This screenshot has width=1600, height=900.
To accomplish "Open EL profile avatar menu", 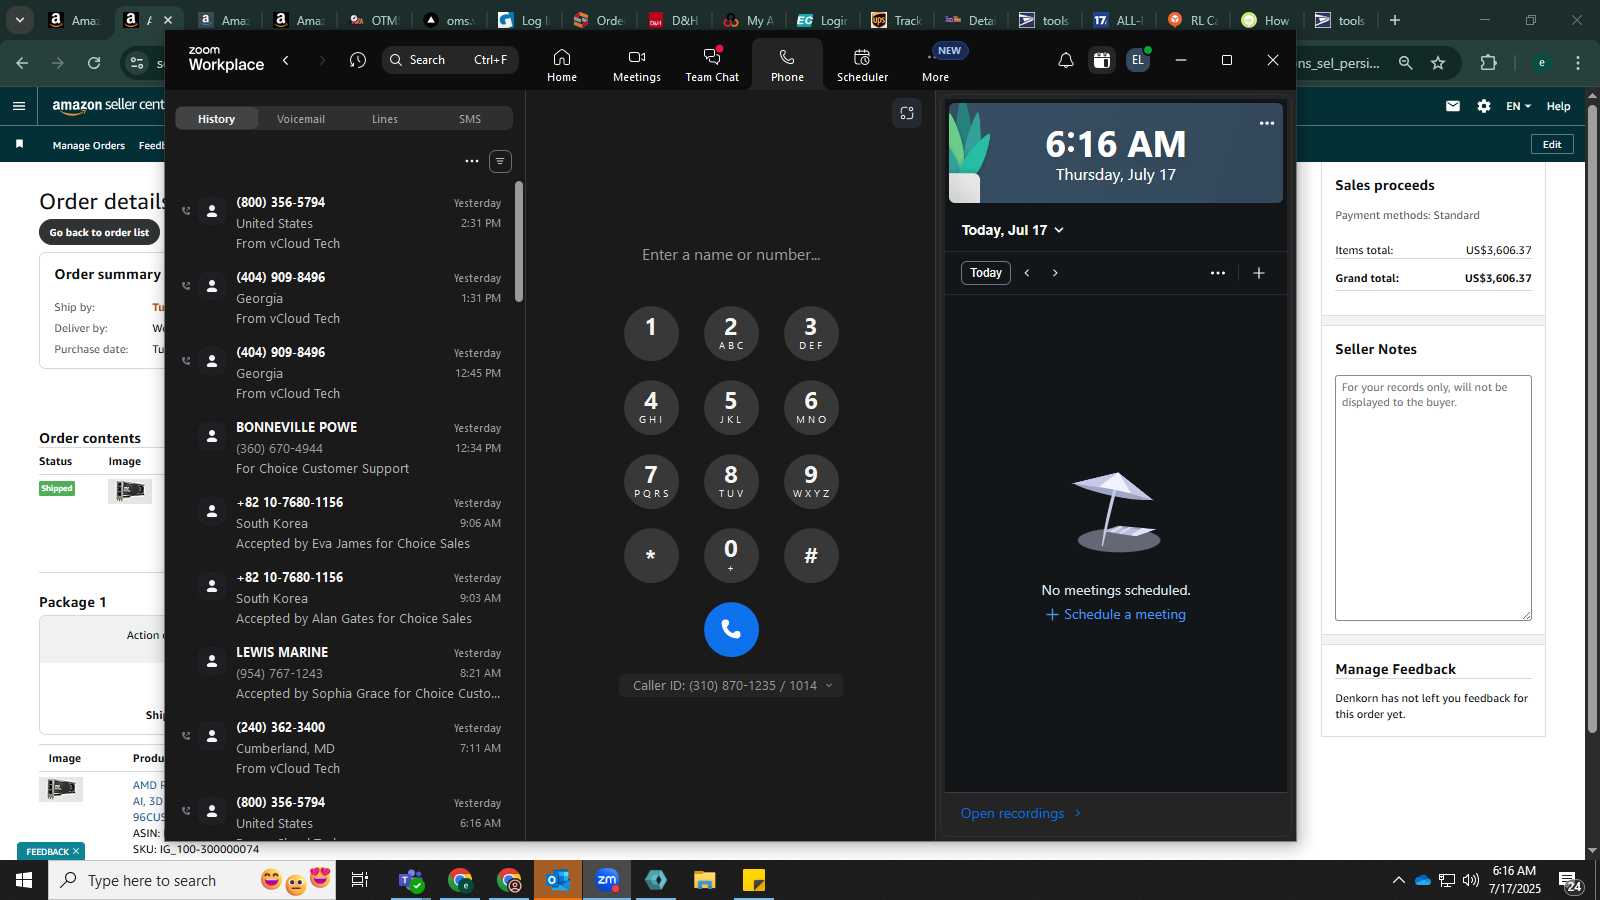I will point(1138,60).
